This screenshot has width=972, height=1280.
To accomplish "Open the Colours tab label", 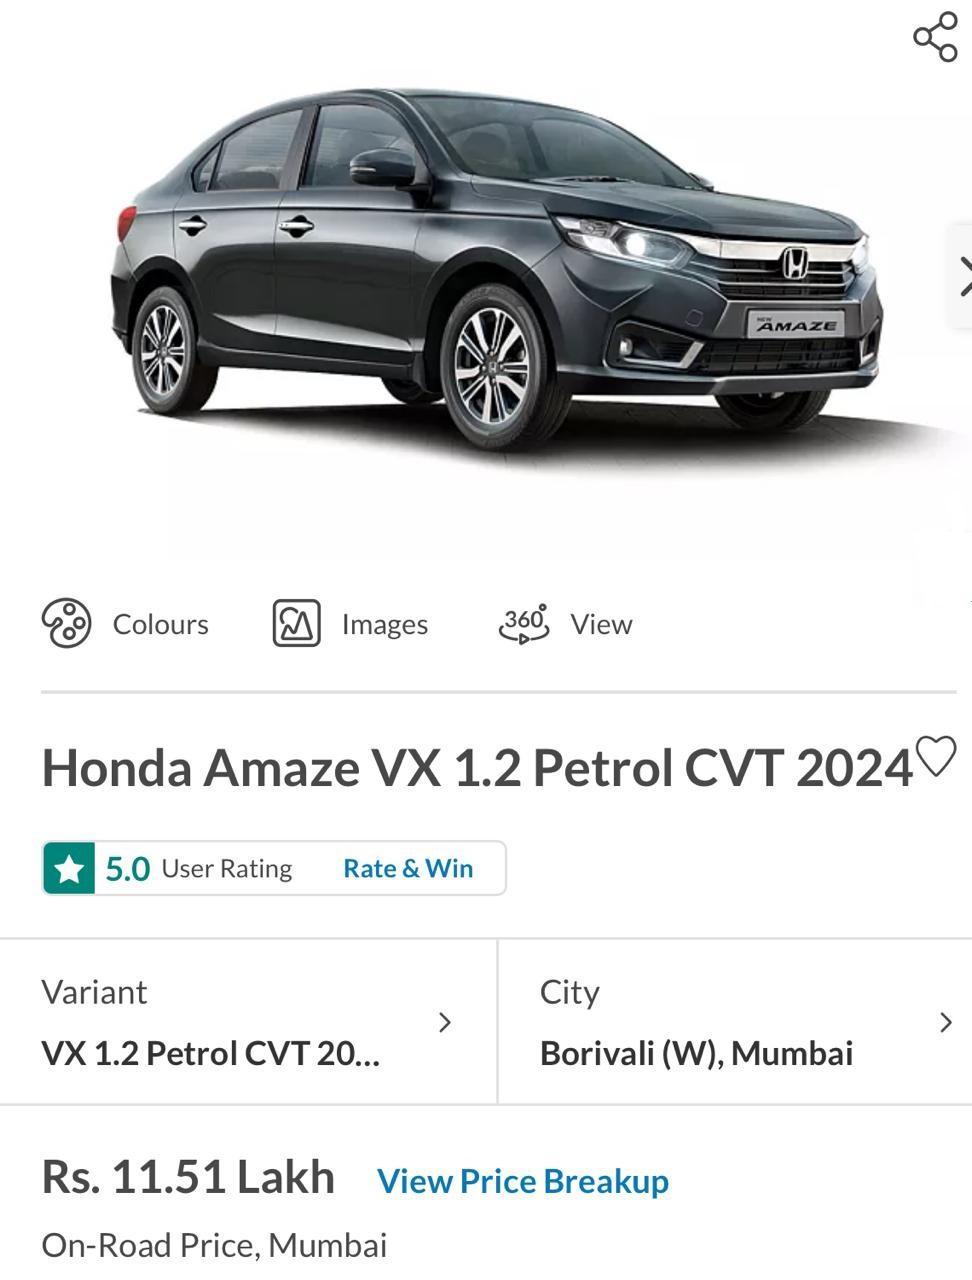I will click(160, 624).
